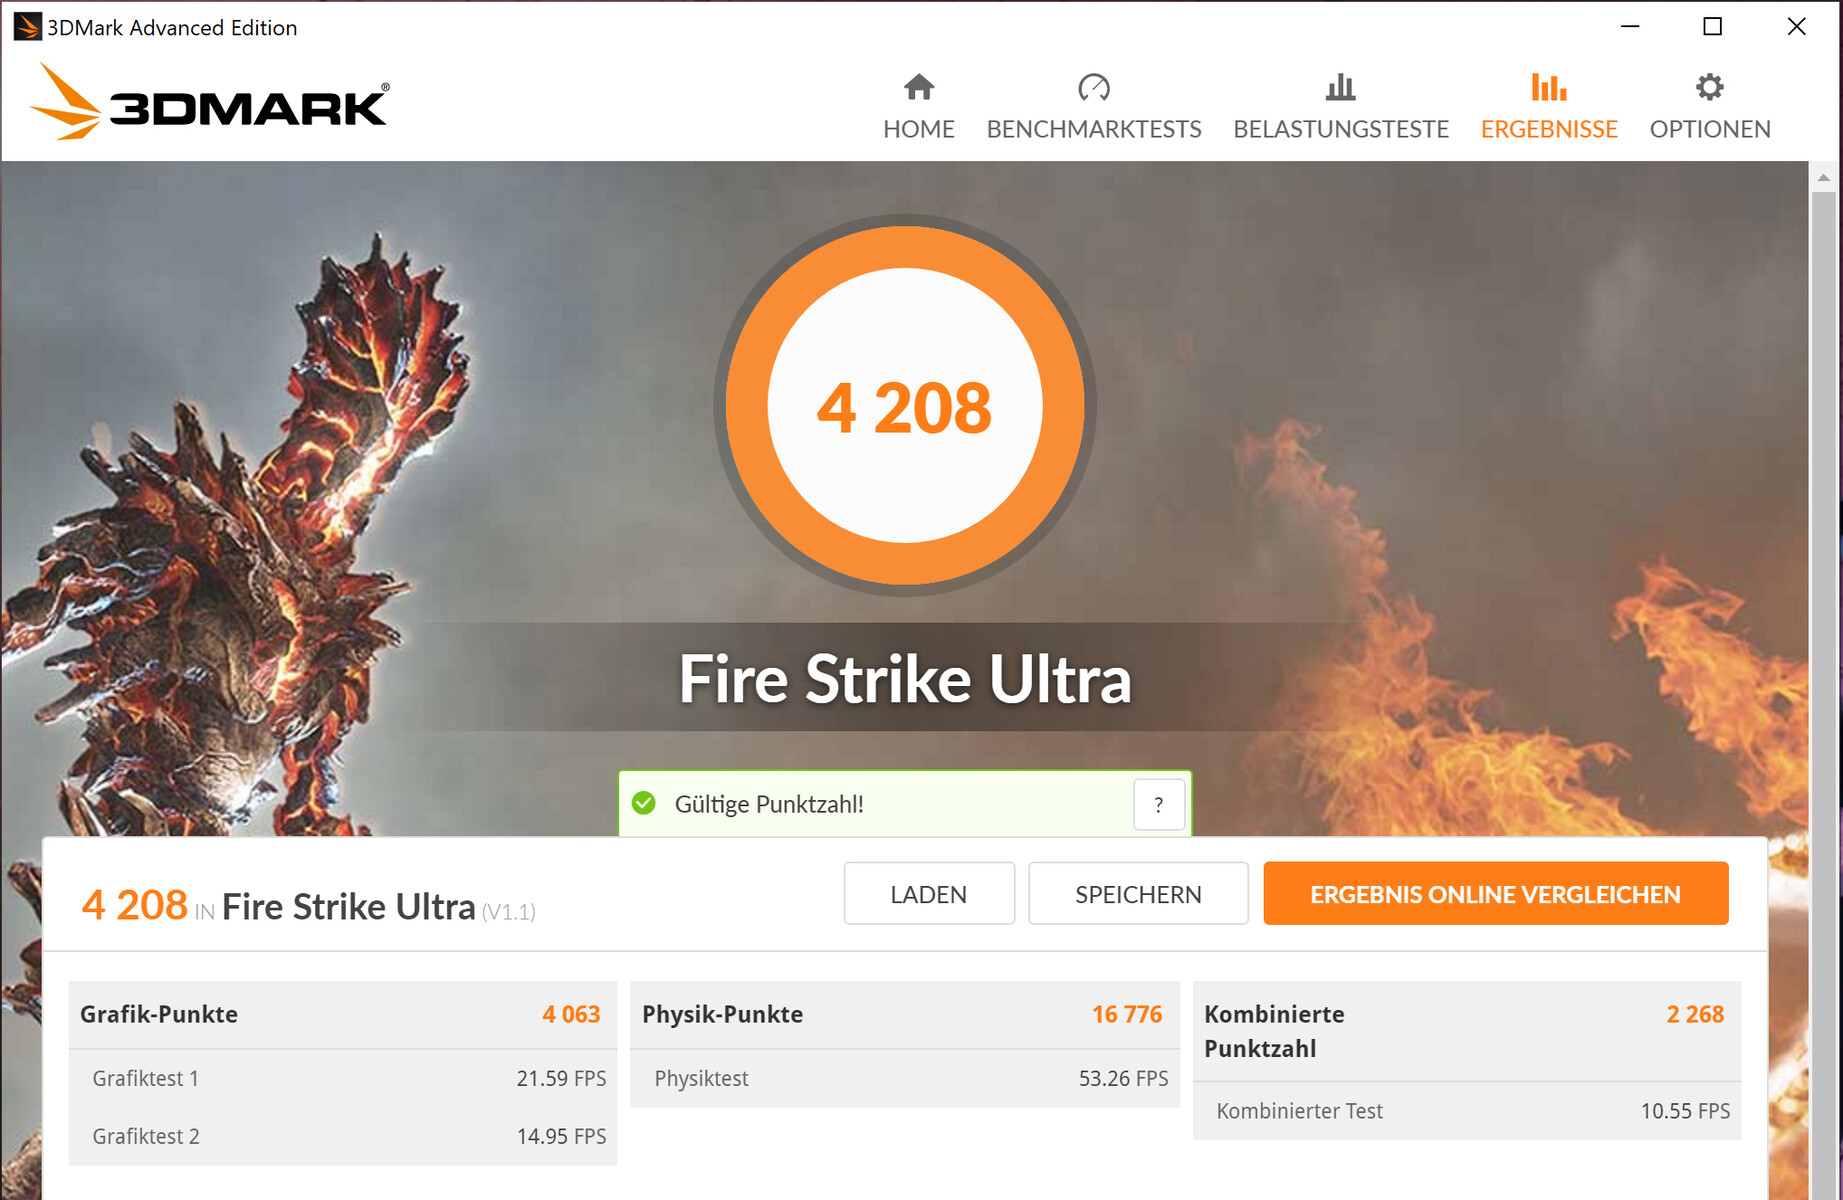Go to the OPTIONEN tab label

coord(1709,129)
